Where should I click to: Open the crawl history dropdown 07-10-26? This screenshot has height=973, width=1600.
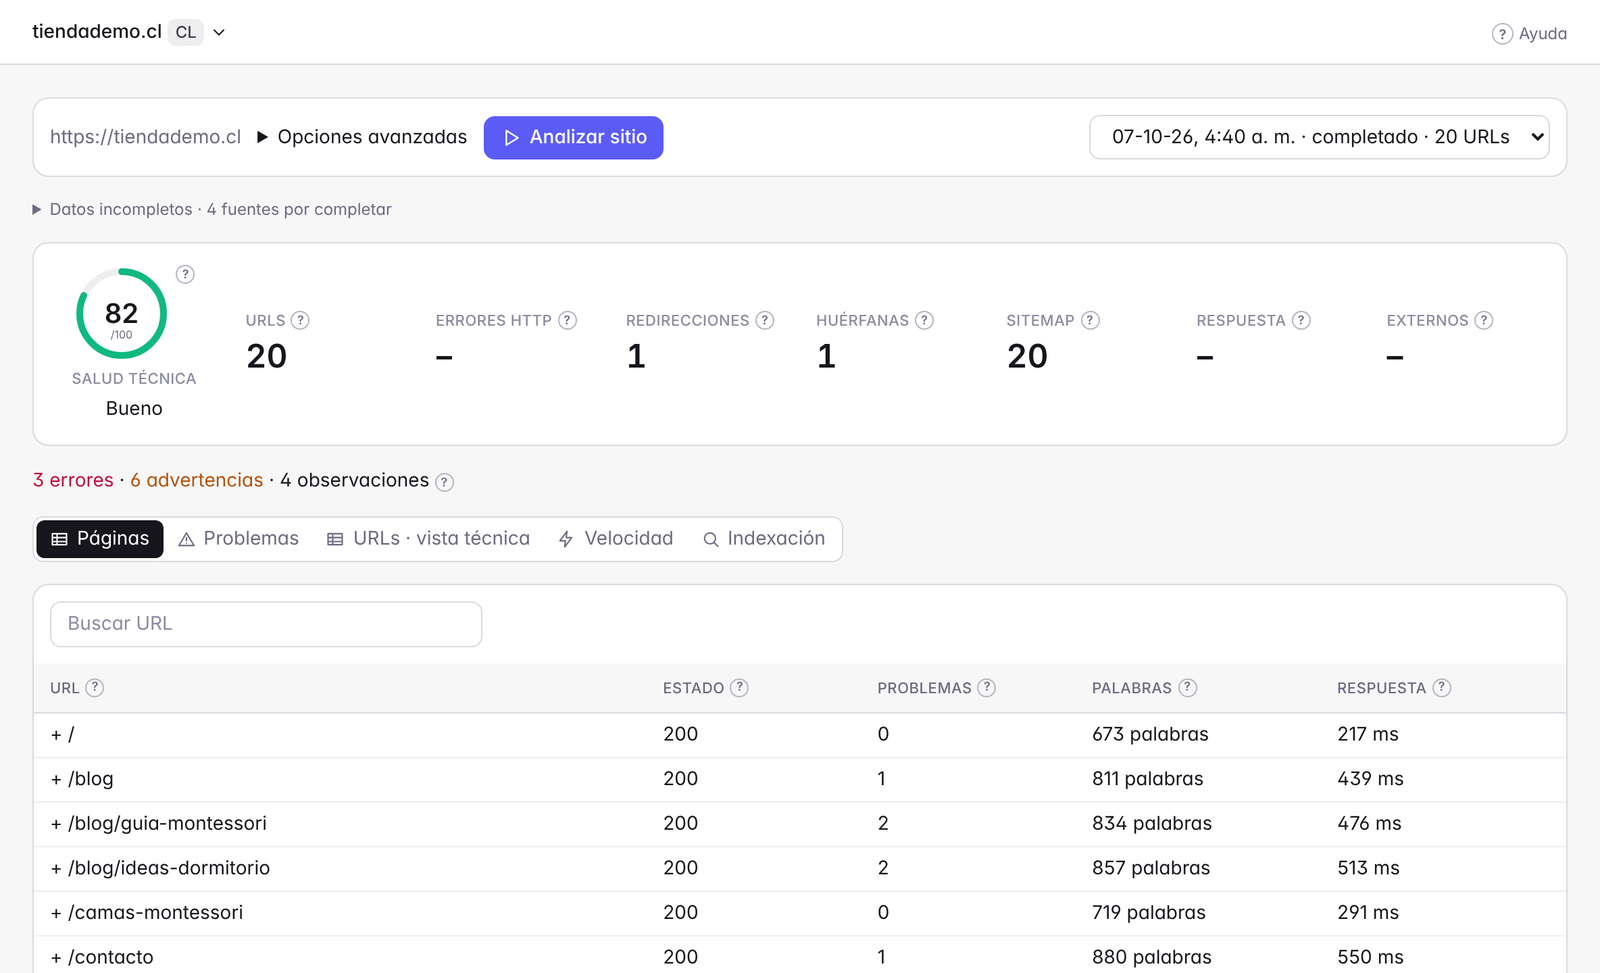tap(1319, 137)
